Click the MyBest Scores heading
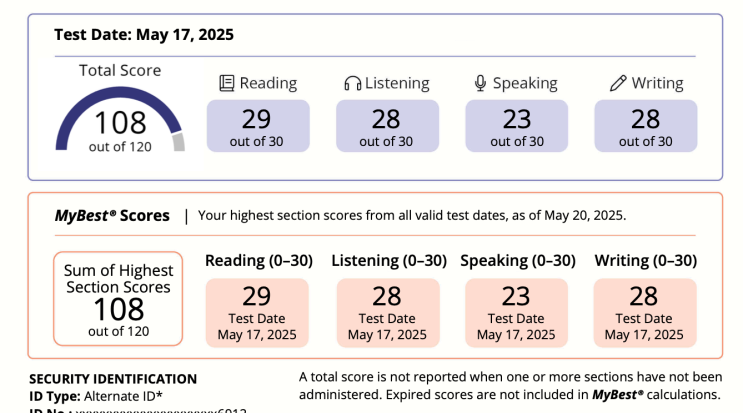Image resolution: width=743 pixels, height=413 pixels. 112,215
